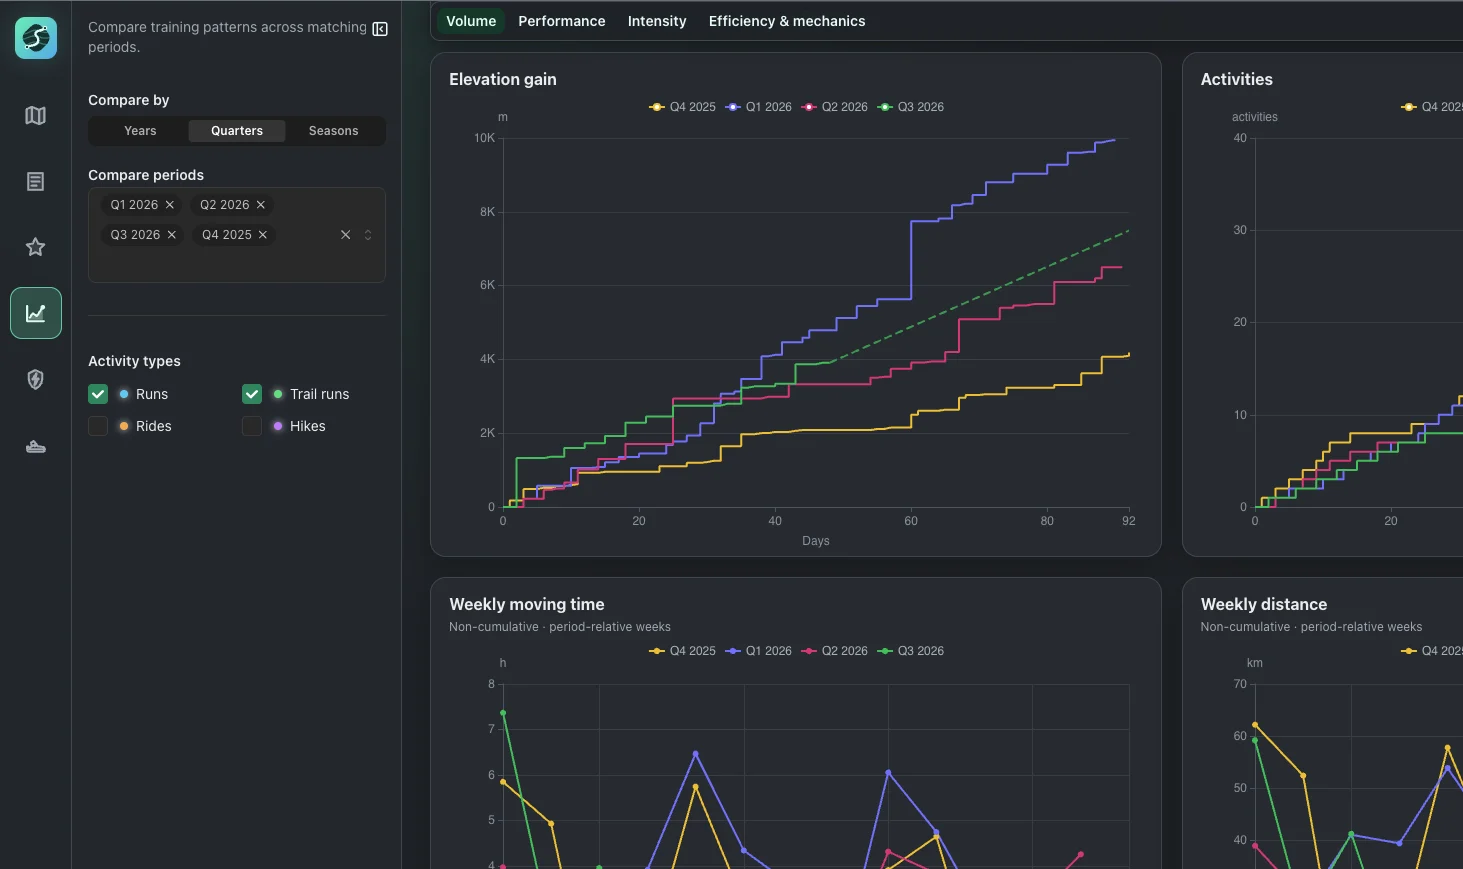Clear all selected compare periods
Screen dimensions: 1463x869
345,235
